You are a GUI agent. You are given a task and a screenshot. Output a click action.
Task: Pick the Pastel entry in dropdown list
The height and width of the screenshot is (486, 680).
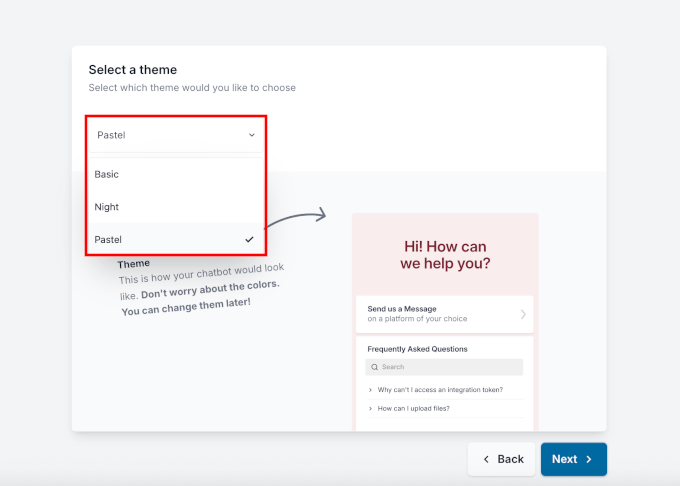point(108,240)
